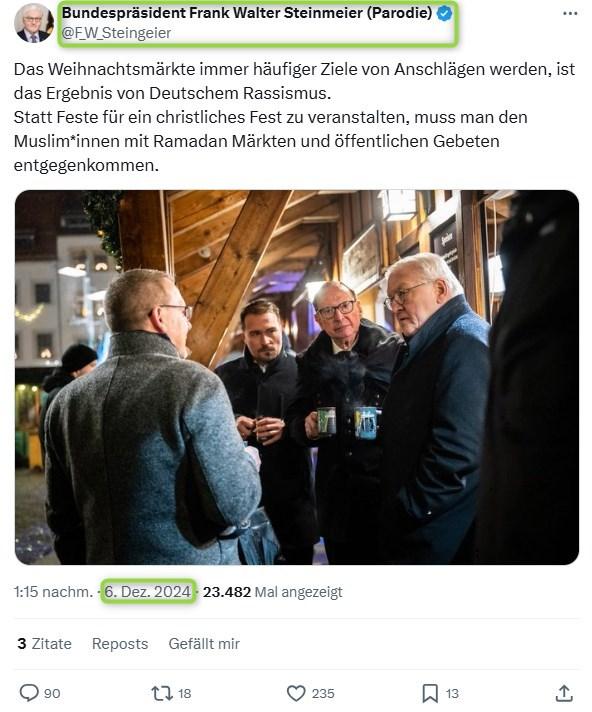Open the three-dot more options menu
Viewport: 592px width, 712px height.
click(x=570, y=14)
